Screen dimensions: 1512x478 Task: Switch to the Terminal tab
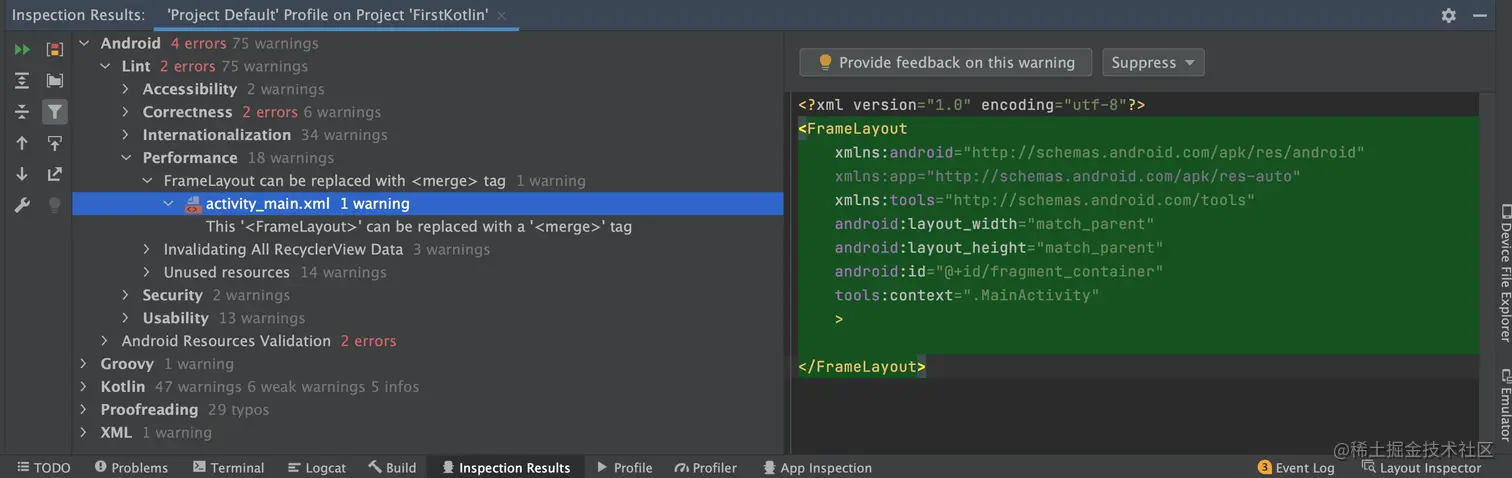pyautogui.click(x=228, y=467)
